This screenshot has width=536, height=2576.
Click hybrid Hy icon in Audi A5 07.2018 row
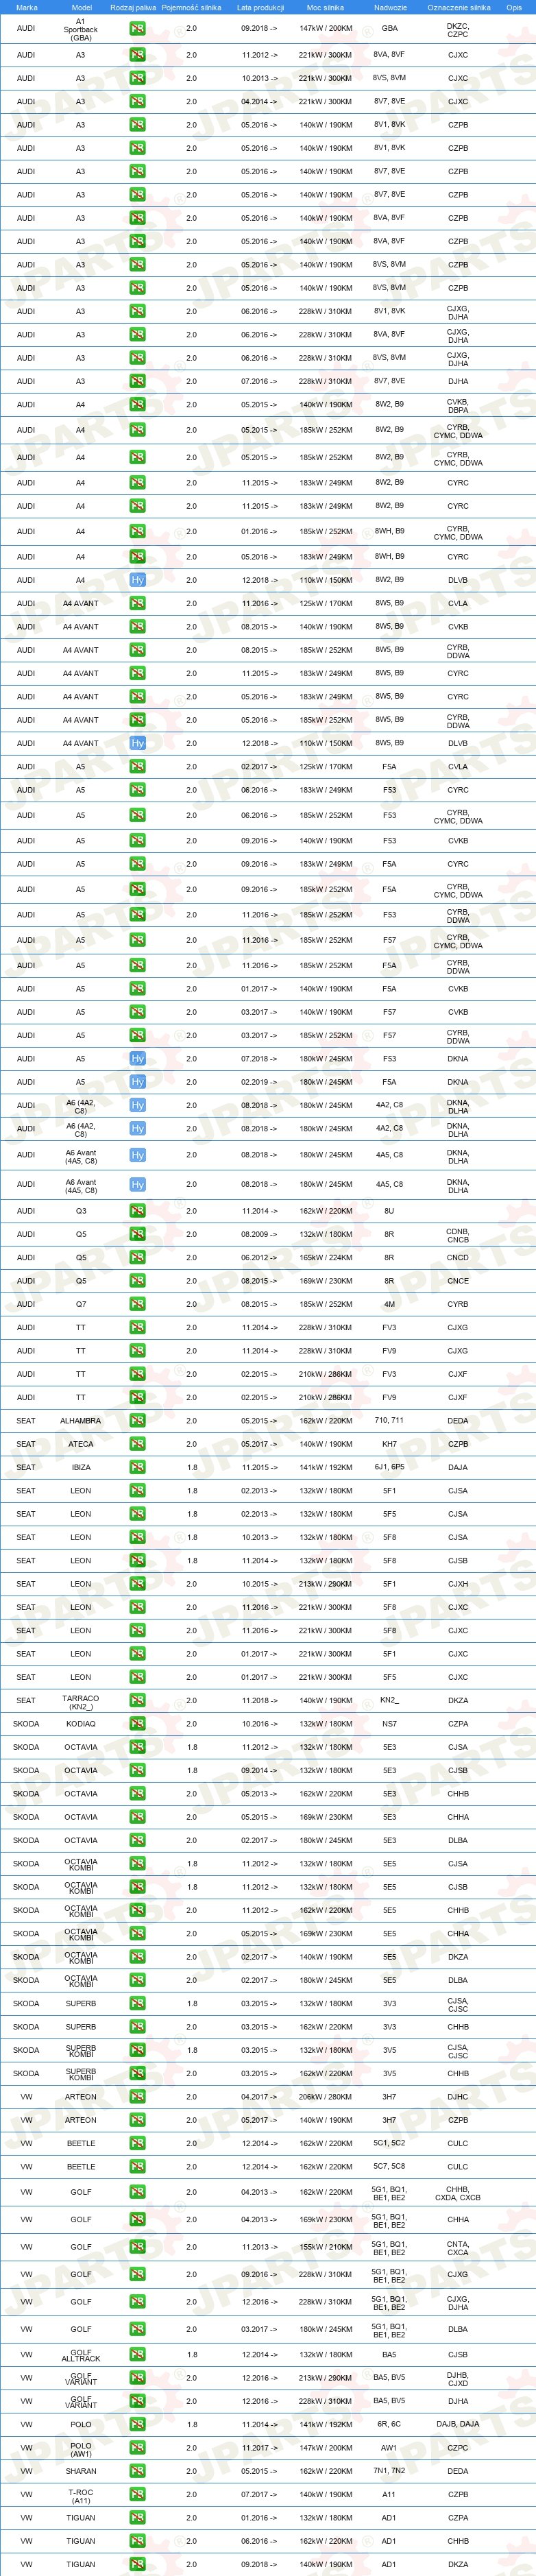[137, 1058]
